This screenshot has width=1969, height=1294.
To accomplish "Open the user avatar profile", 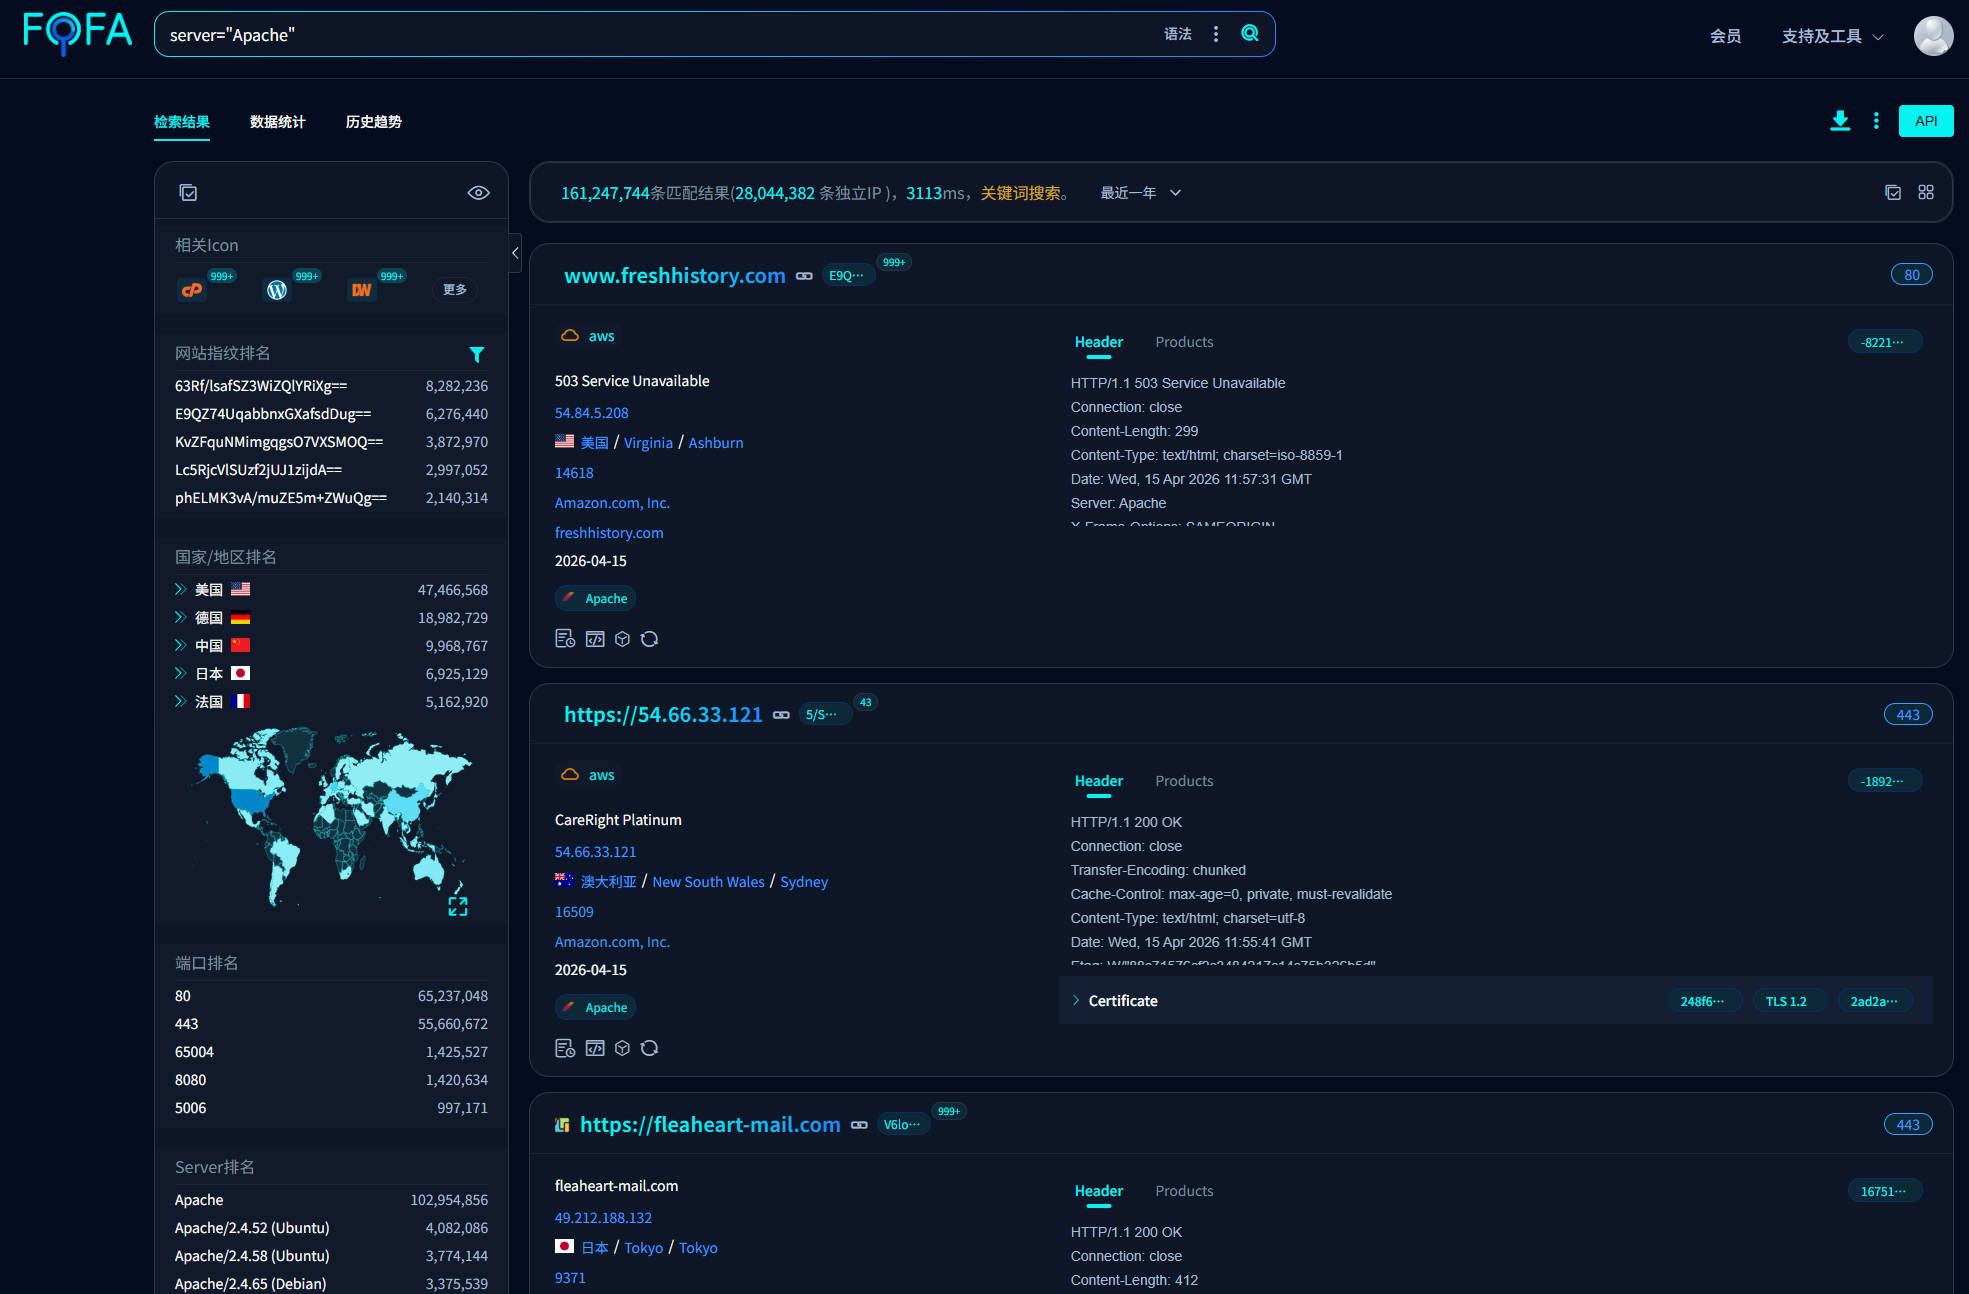I will point(1933,36).
